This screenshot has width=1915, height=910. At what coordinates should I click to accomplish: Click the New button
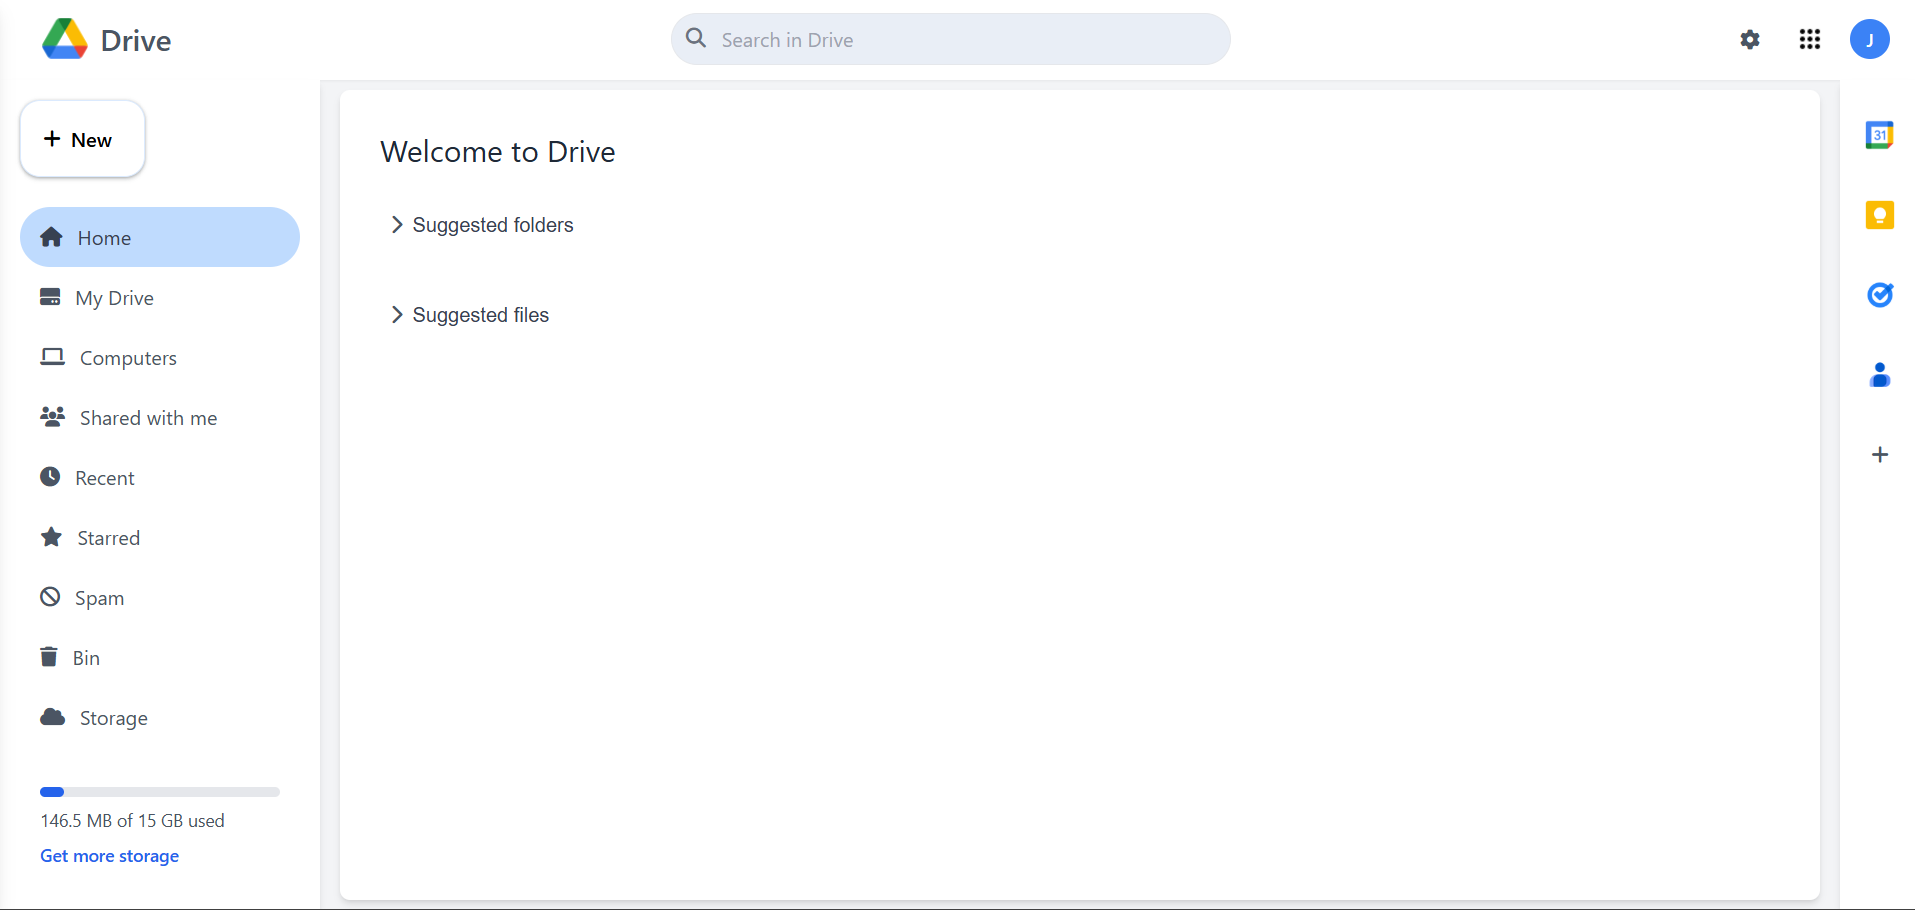pos(81,139)
